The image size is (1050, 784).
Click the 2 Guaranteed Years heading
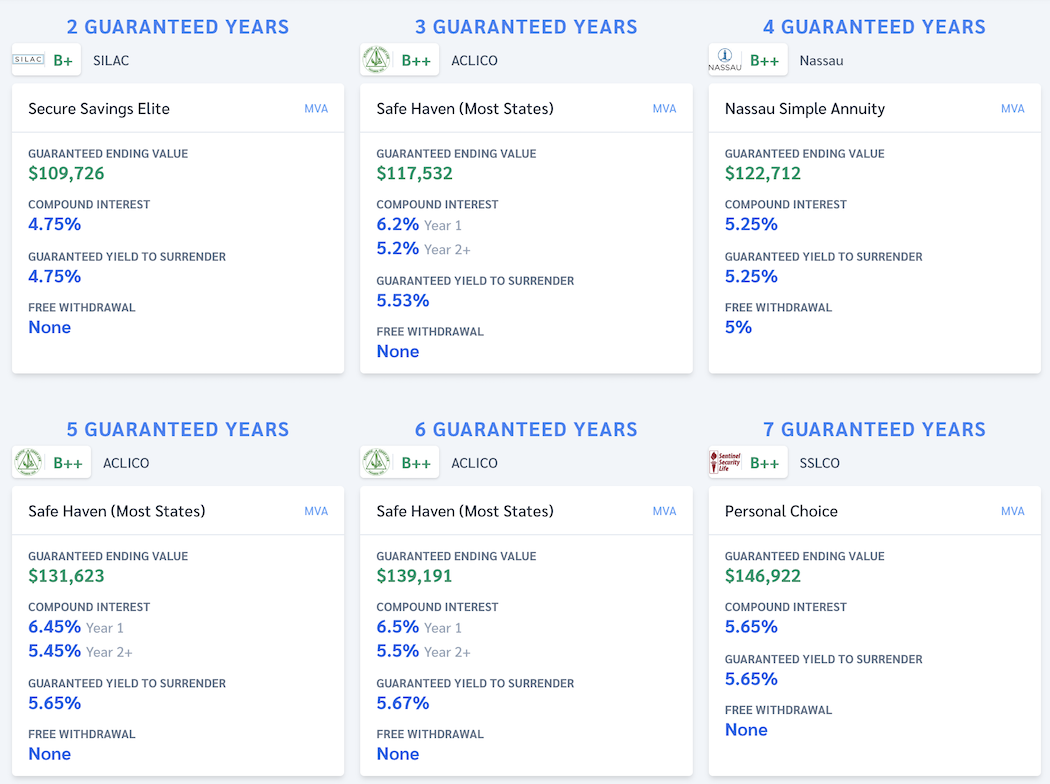tap(178, 27)
